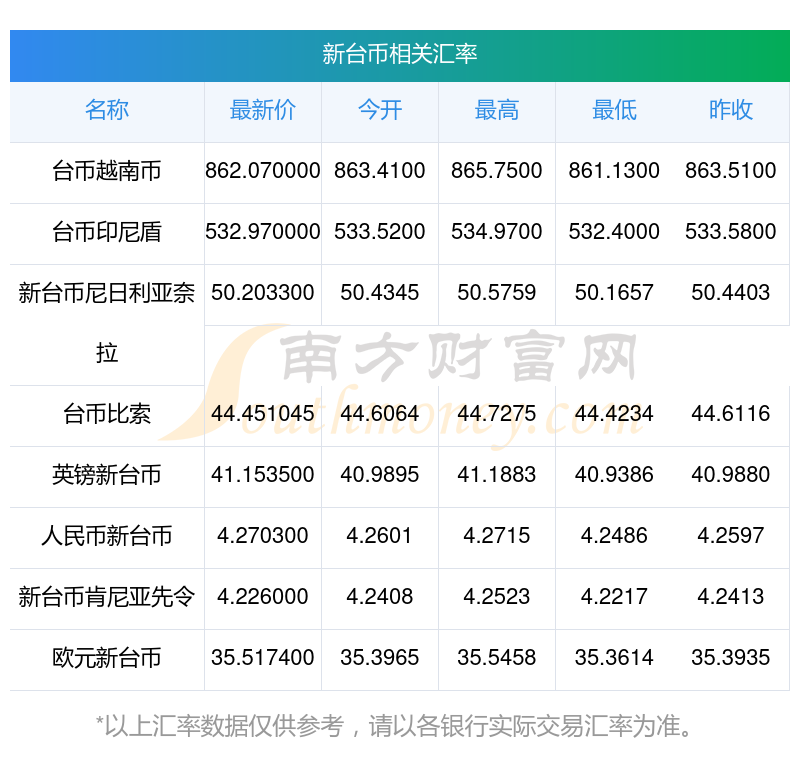The height and width of the screenshot is (757, 800).
Task: Click the 台币比索 row name
Action: point(107,414)
